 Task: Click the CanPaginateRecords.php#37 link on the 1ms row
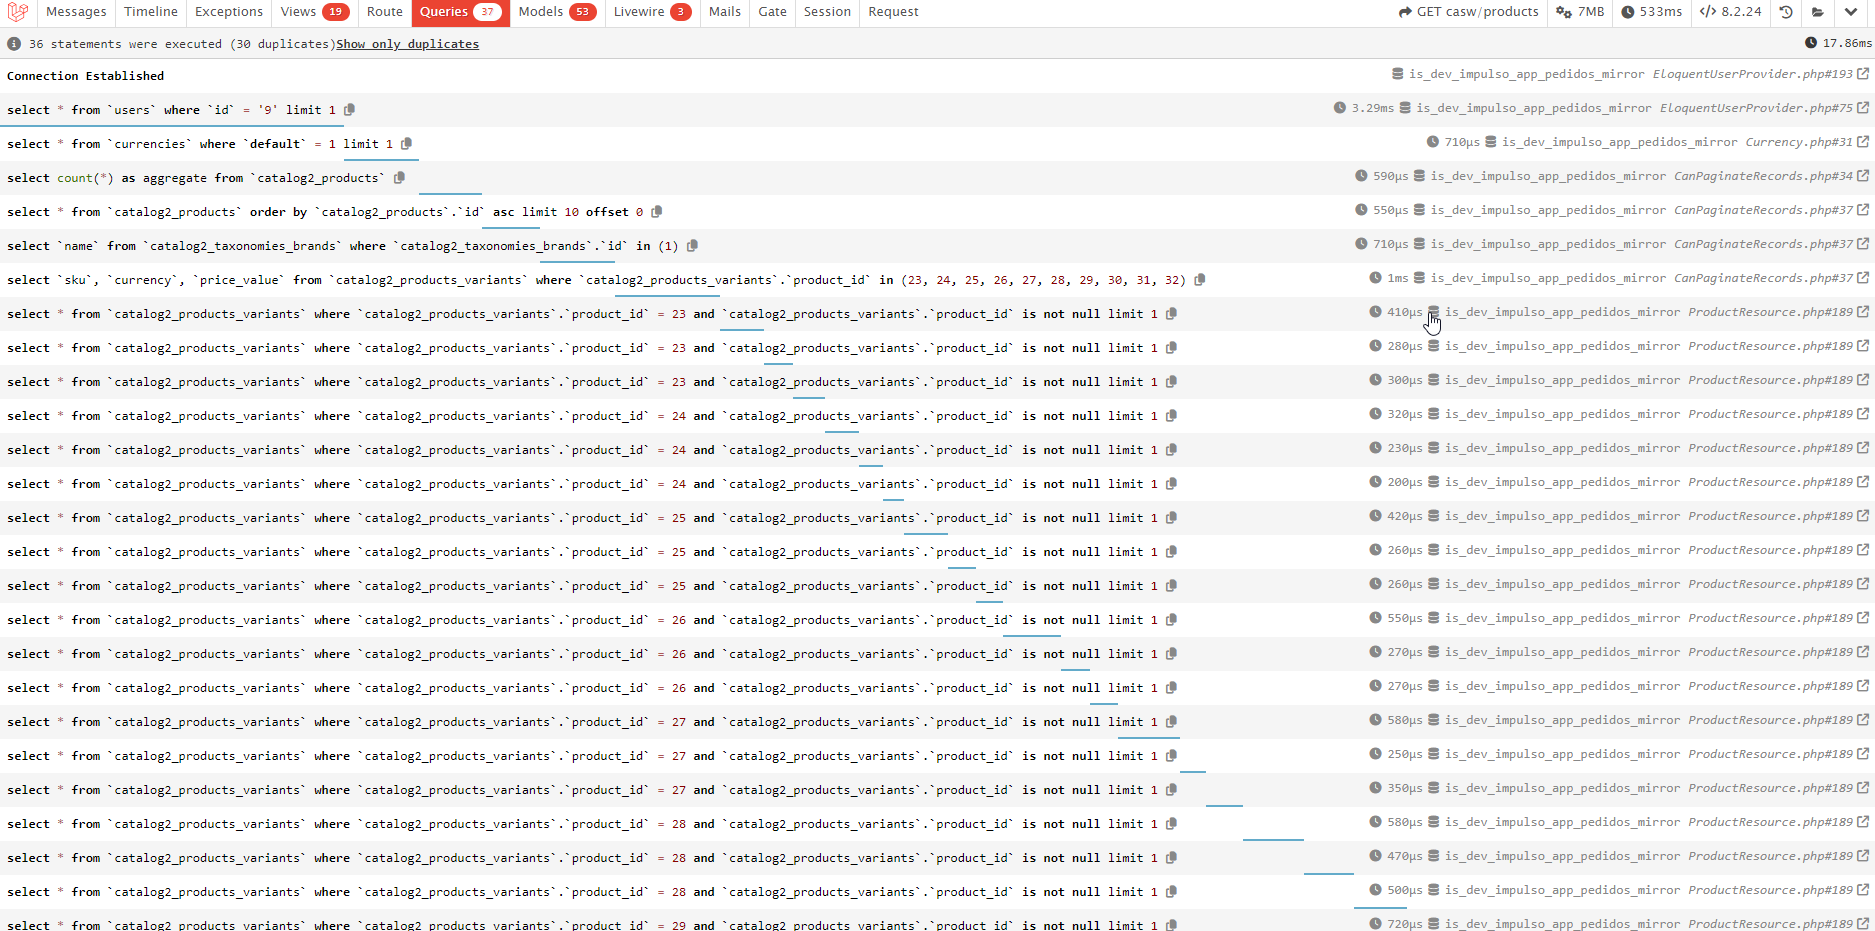[x=1763, y=278]
